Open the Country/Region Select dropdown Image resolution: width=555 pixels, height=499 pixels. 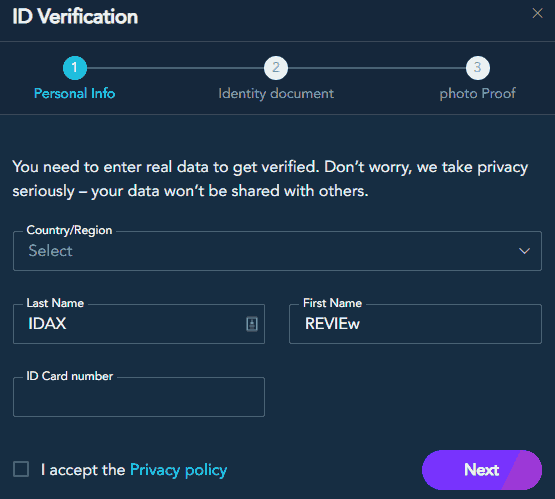coord(277,251)
